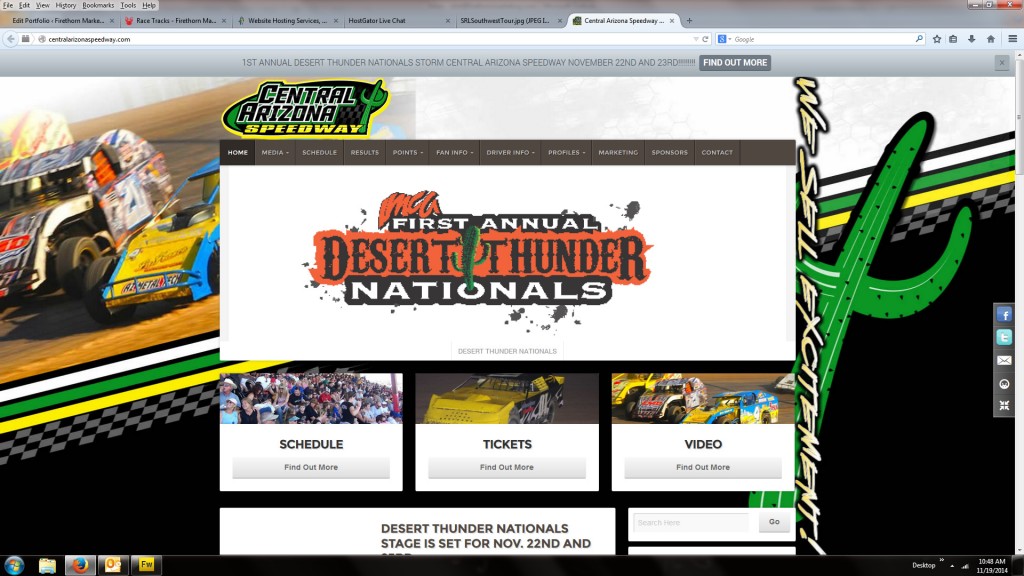Switch to the Website Hosting Services tab
The width and height of the screenshot is (1024, 576).
(x=287, y=20)
